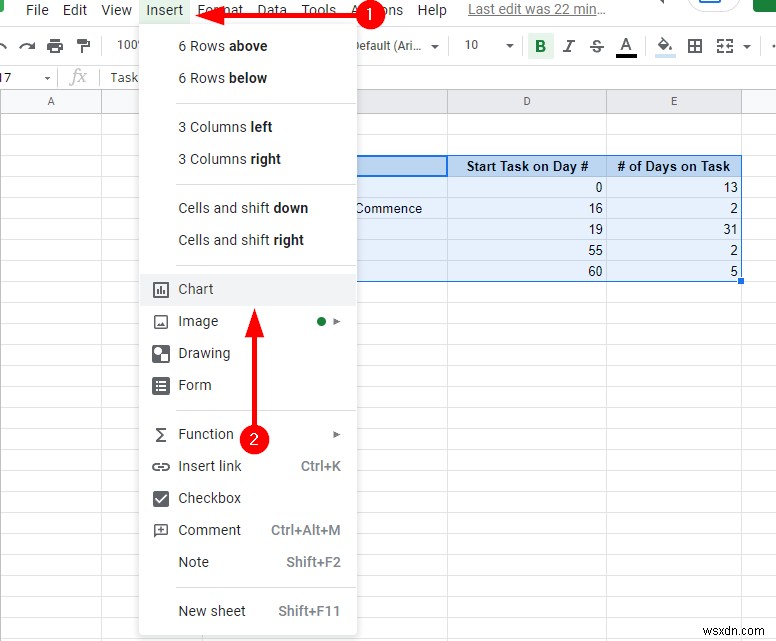Click the Insert link chain icon
The width and height of the screenshot is (776, 641).
[160, 466]
